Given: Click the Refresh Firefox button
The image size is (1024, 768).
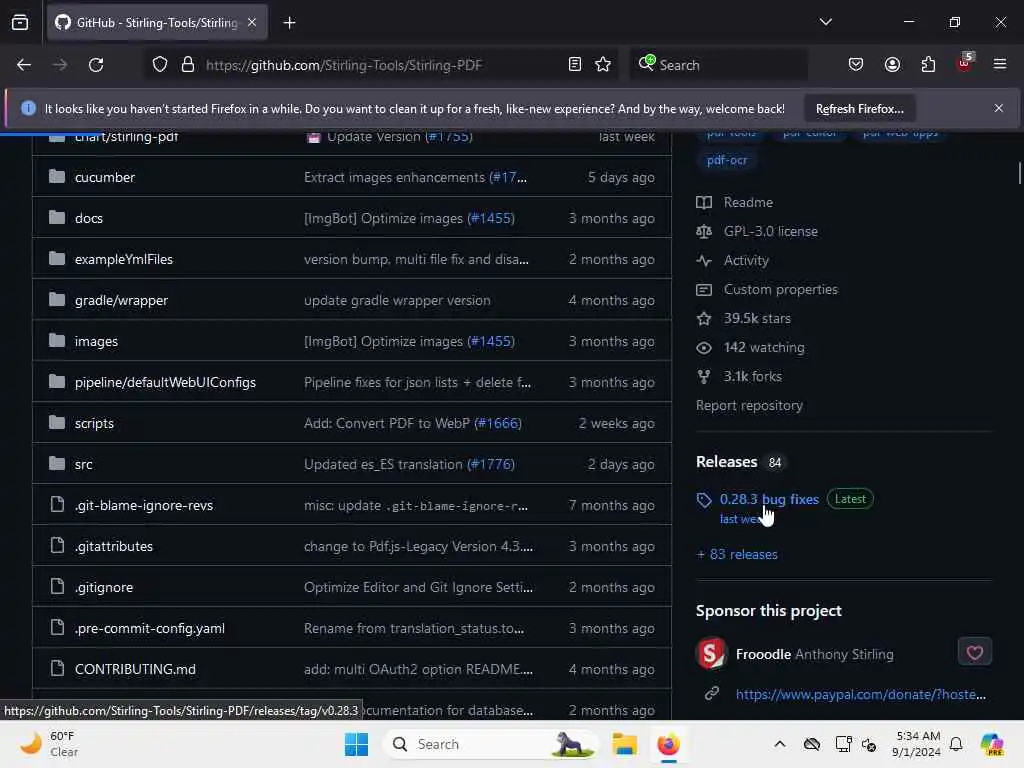Looking at the screenshot, I should 859,108.
